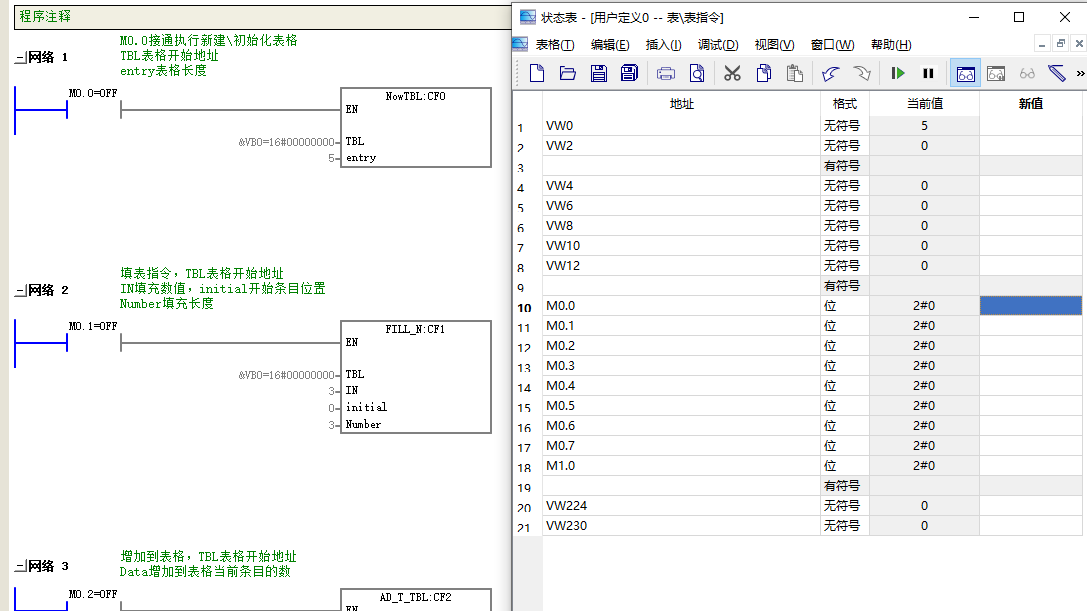
Task: Collapse 网络 2 in the ladder editor
Action: [20, 291]
